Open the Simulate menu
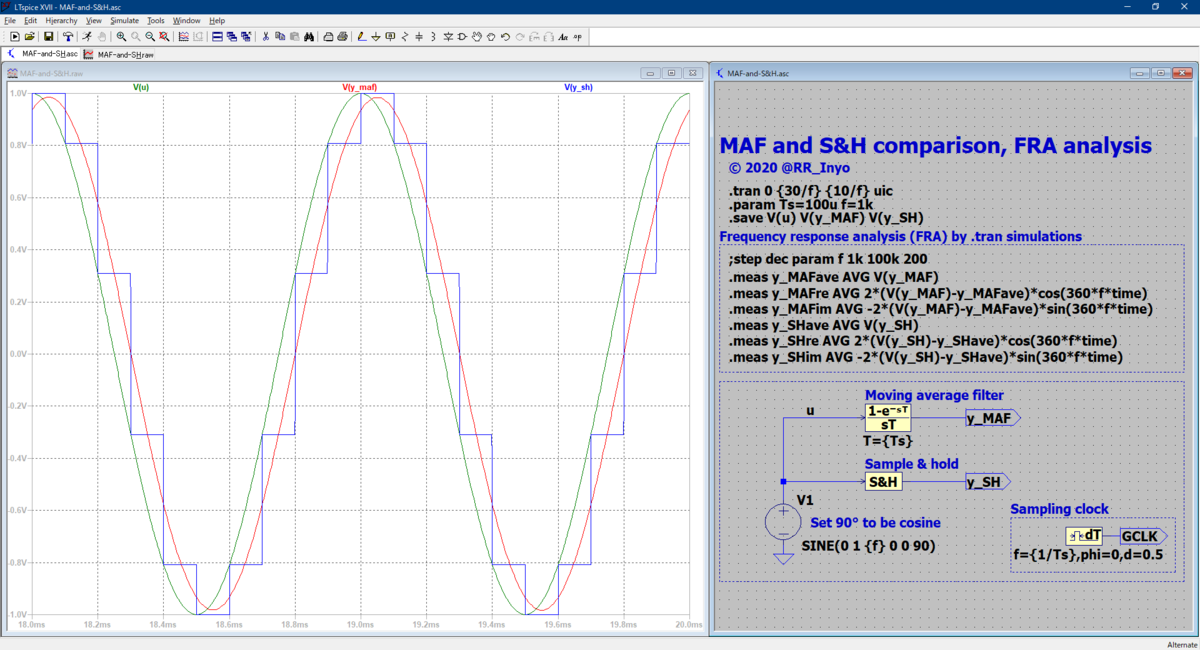Viewport: 1200px width, 650px height. [x=125, y=20]
